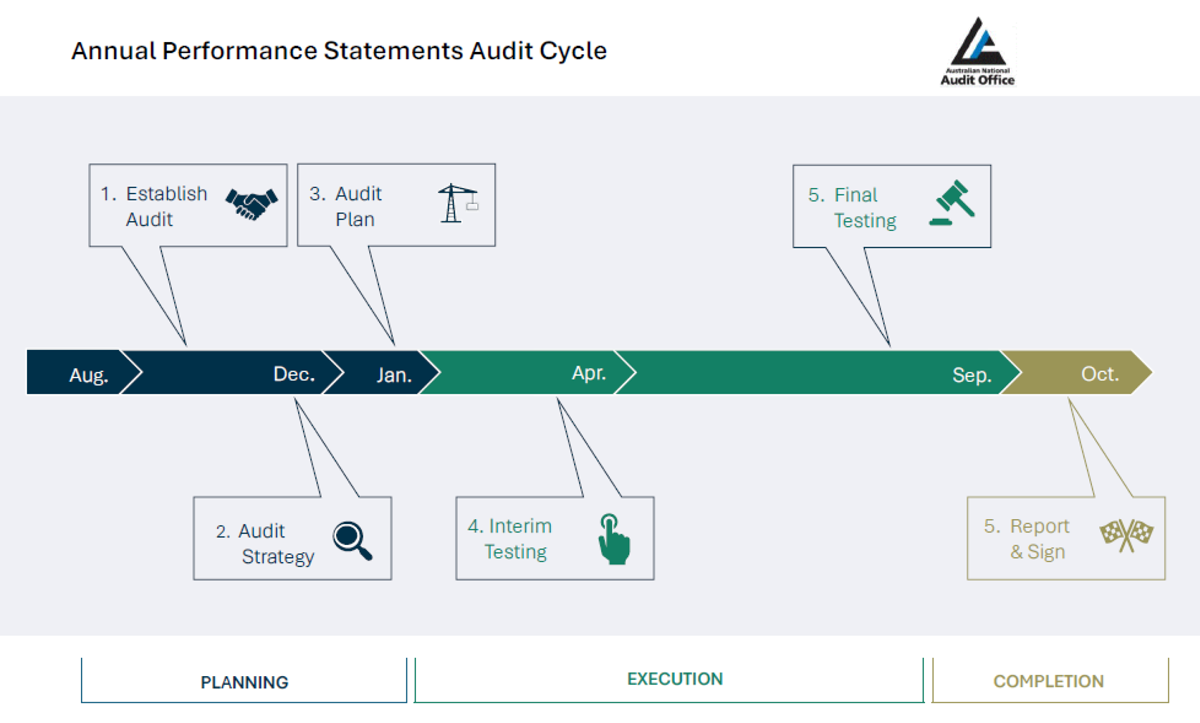Screen dimensions: 1200x723
Task: Select the Apr. timeline label
Action: click(589, 373)
